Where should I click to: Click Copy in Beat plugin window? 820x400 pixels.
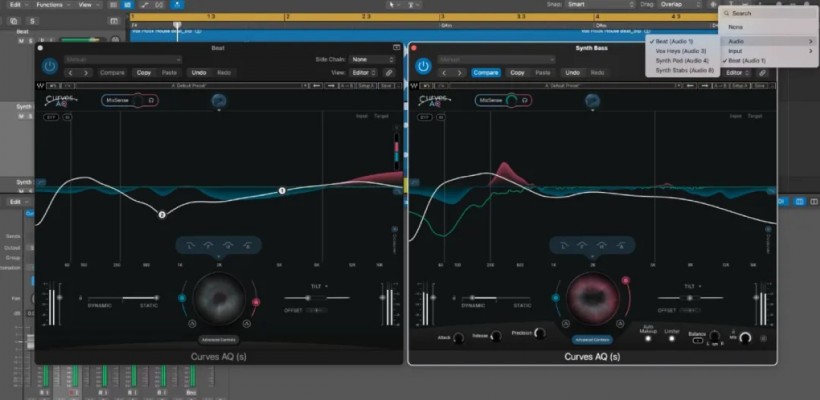[144, 73]
